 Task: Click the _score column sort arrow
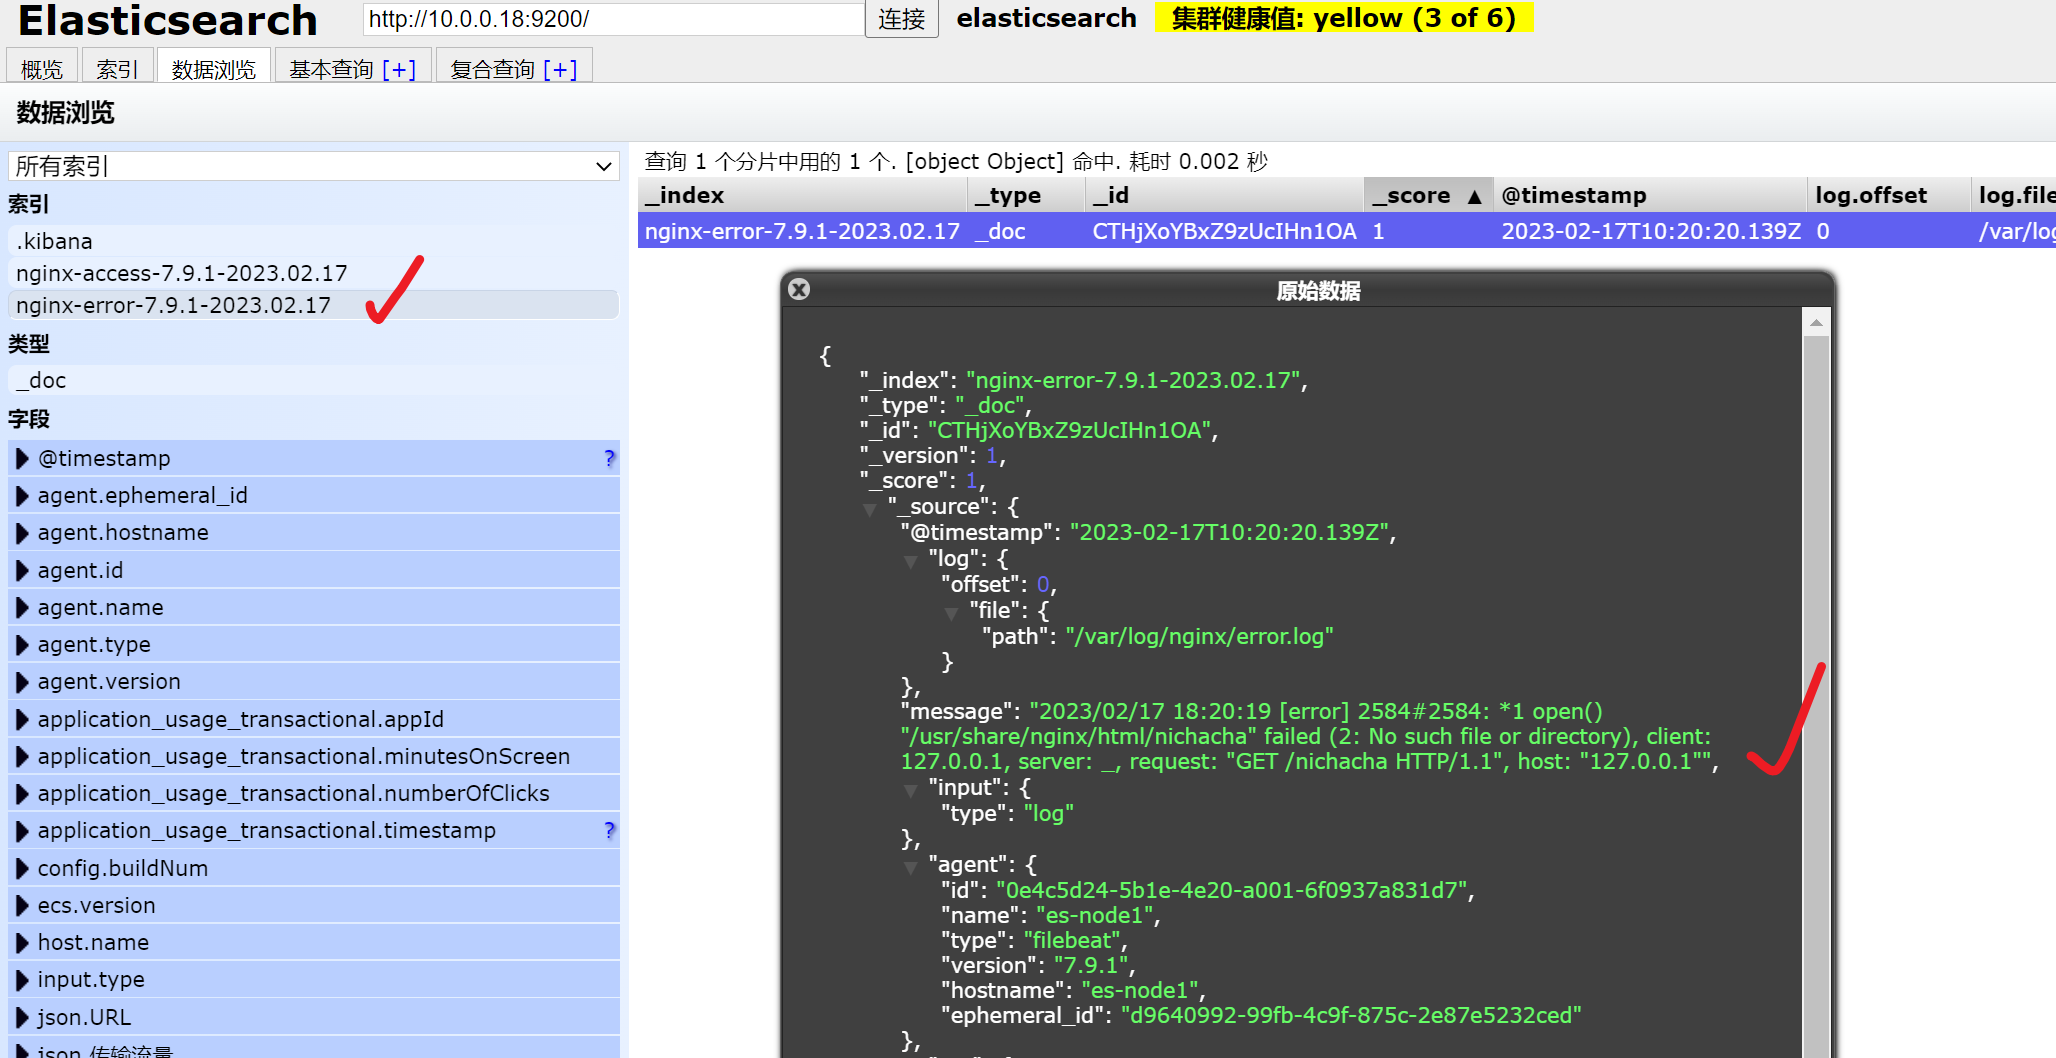coord(1474,196)
